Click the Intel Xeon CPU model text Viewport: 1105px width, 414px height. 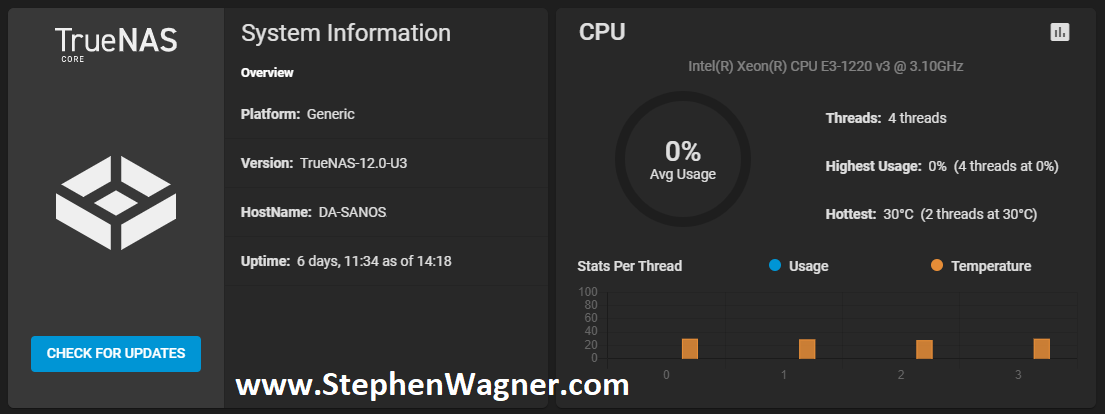click(x=825, y=66)
